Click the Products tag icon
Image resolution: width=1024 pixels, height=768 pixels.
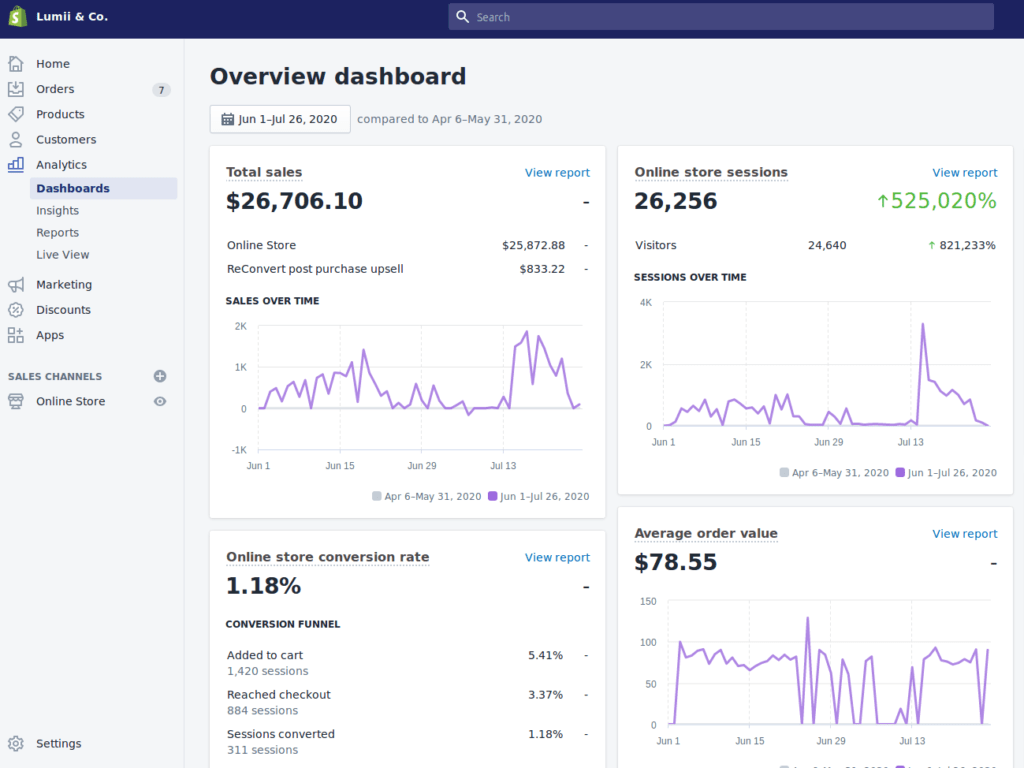16,114
